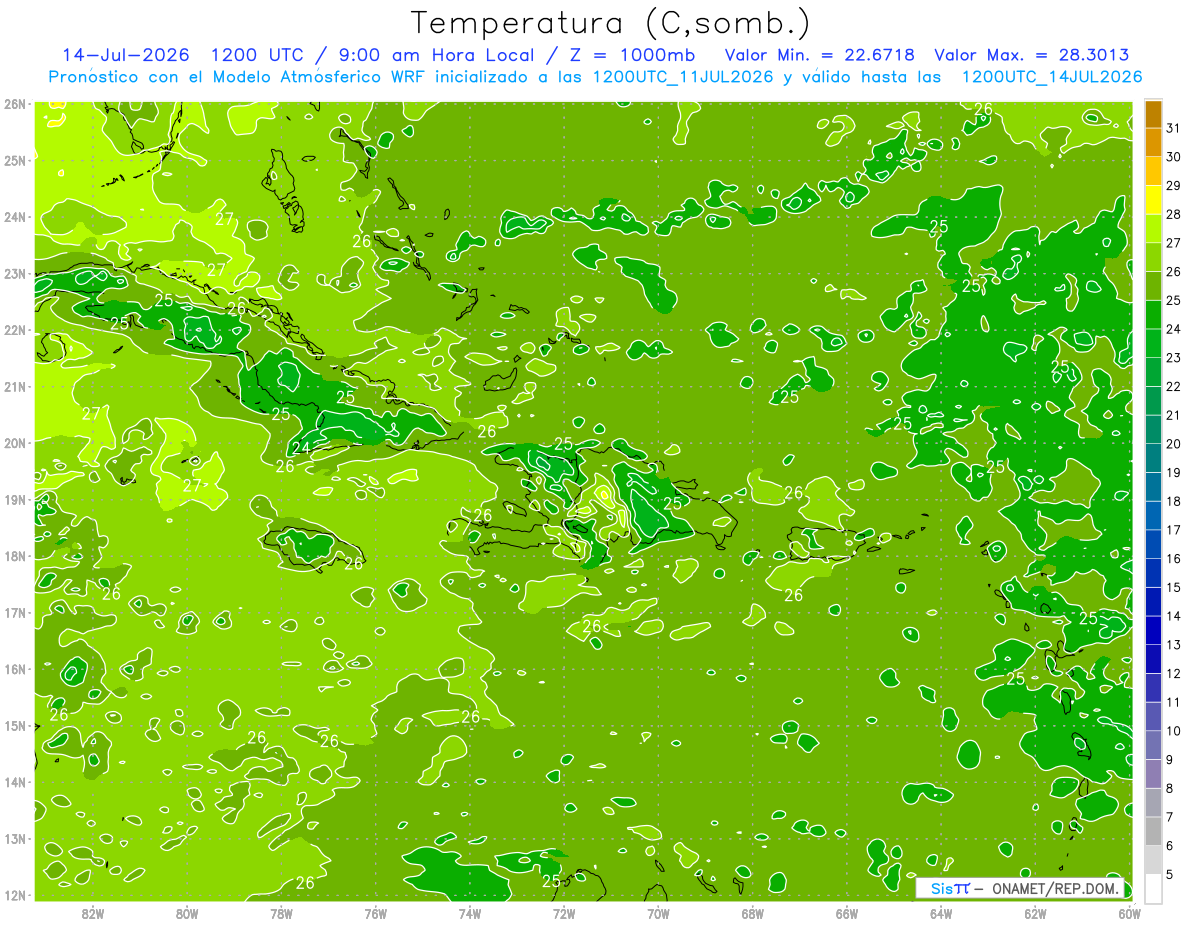Click the "12N" latitude axis label
1200x927 pixels.
14,895
